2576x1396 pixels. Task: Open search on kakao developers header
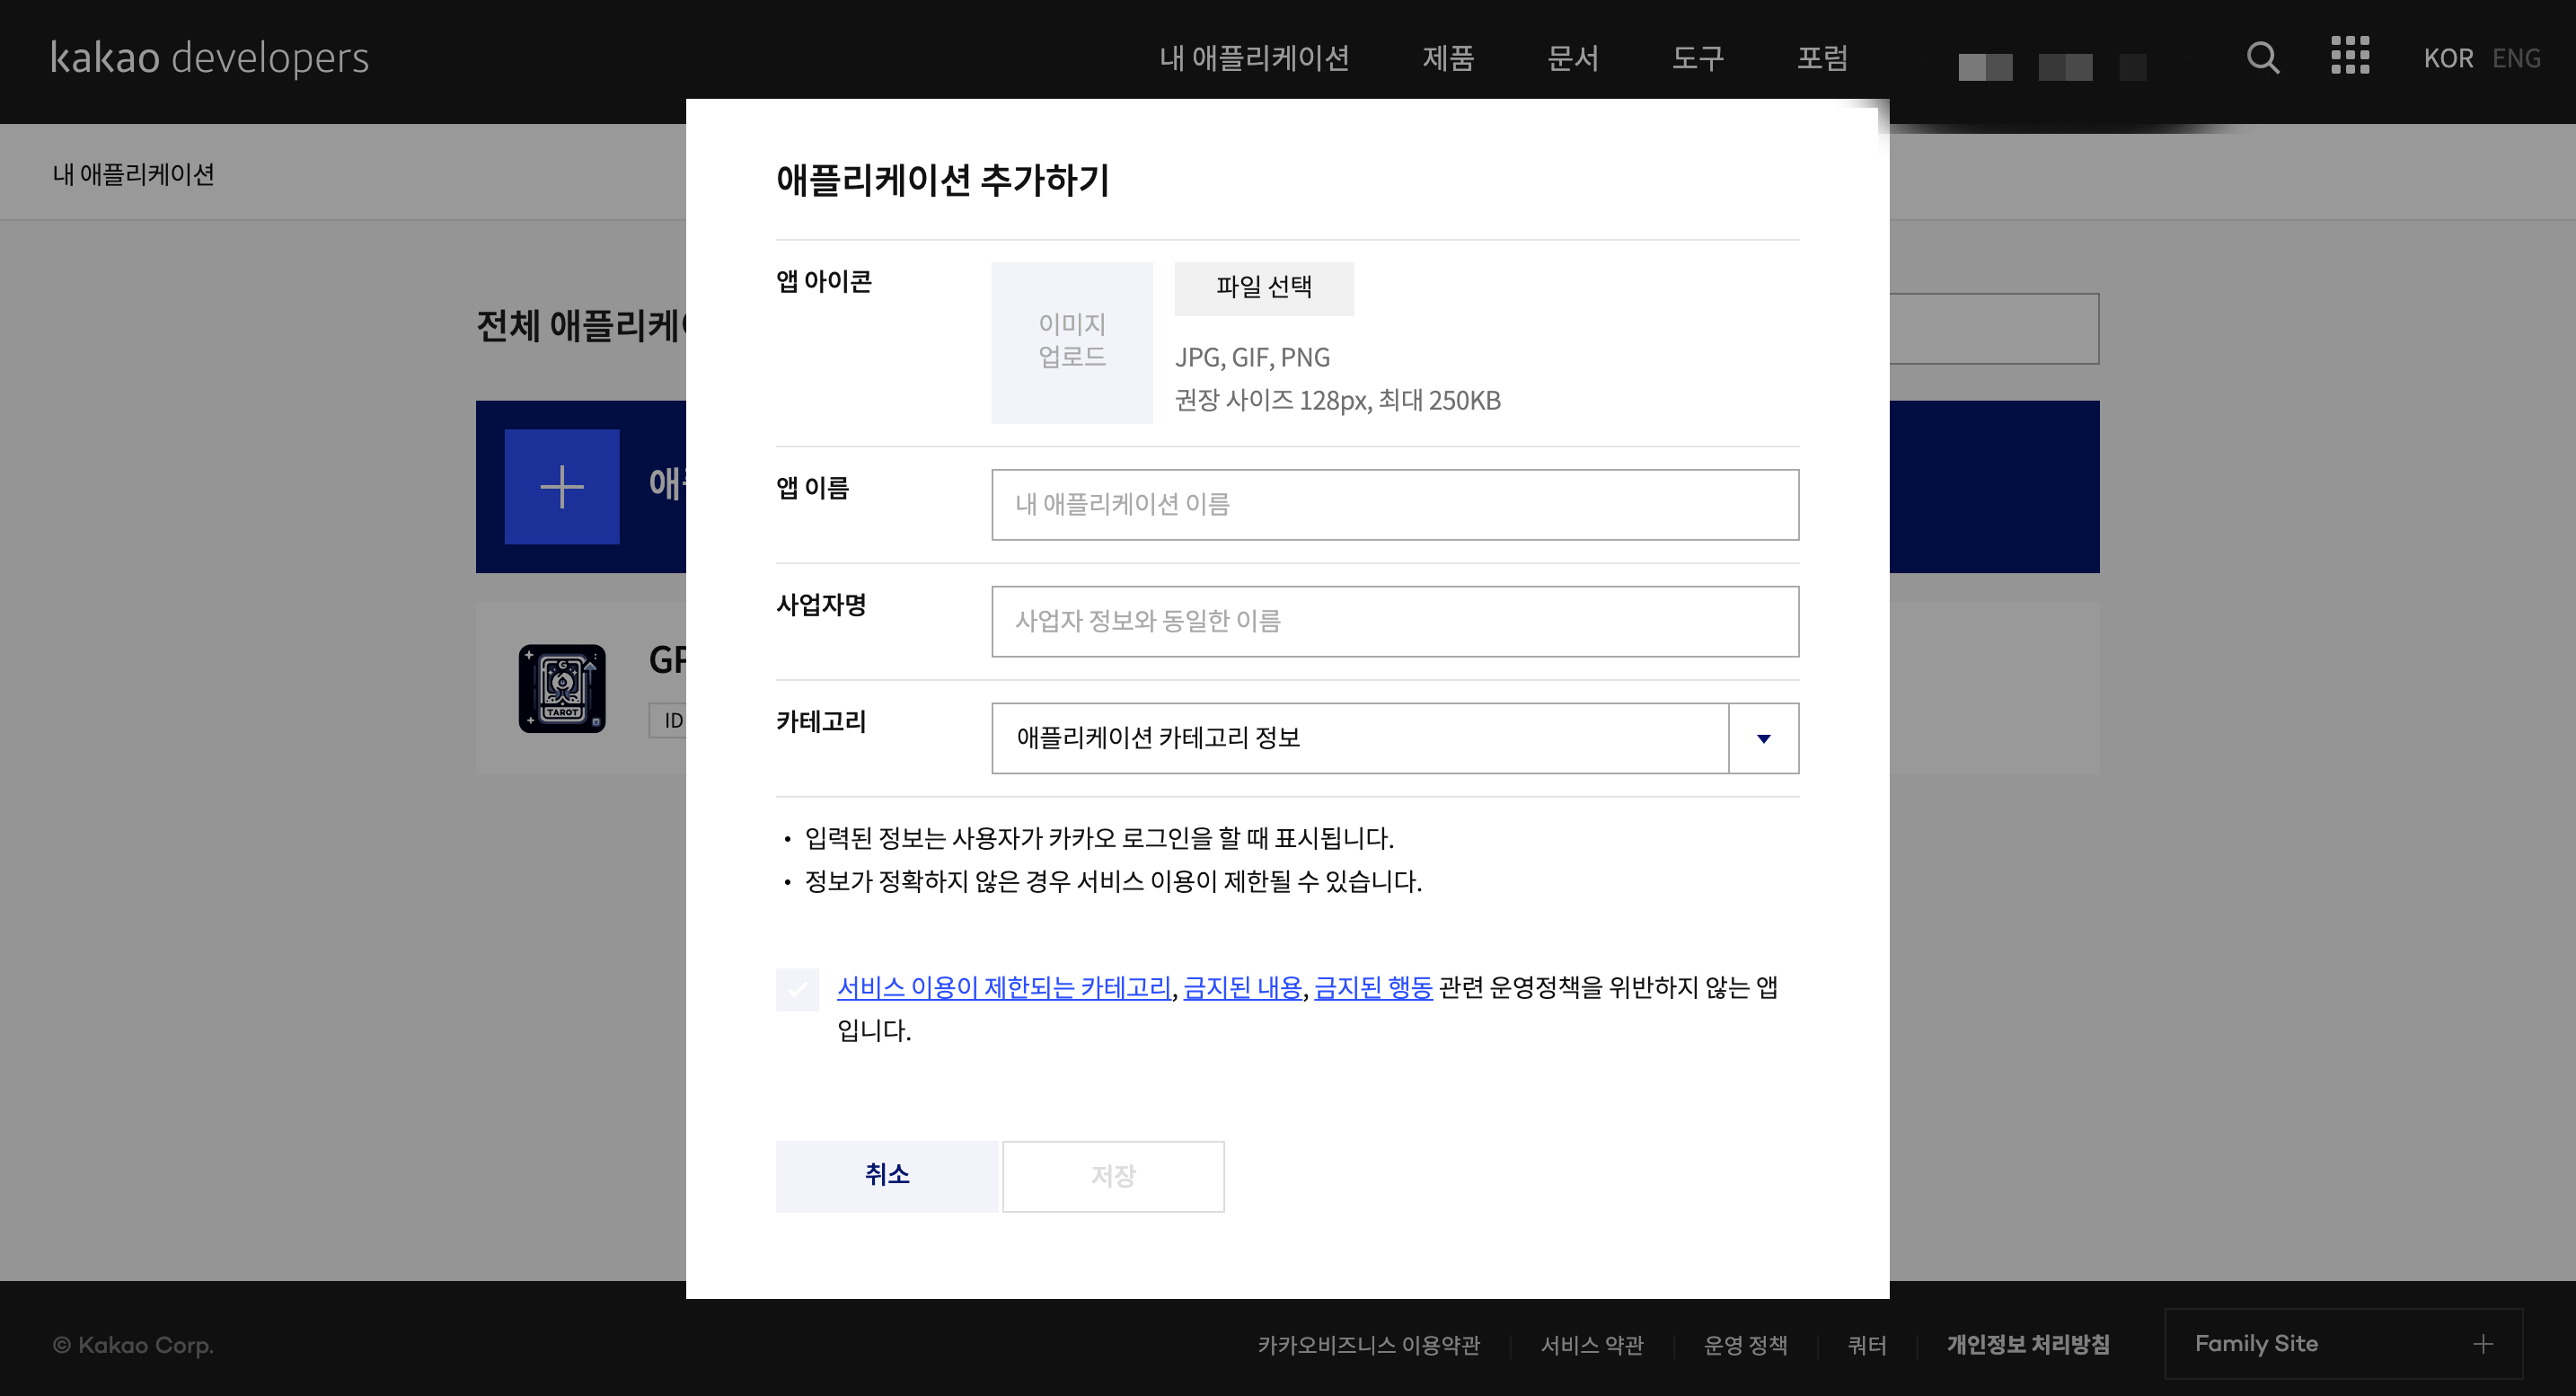coord(2264,58)
